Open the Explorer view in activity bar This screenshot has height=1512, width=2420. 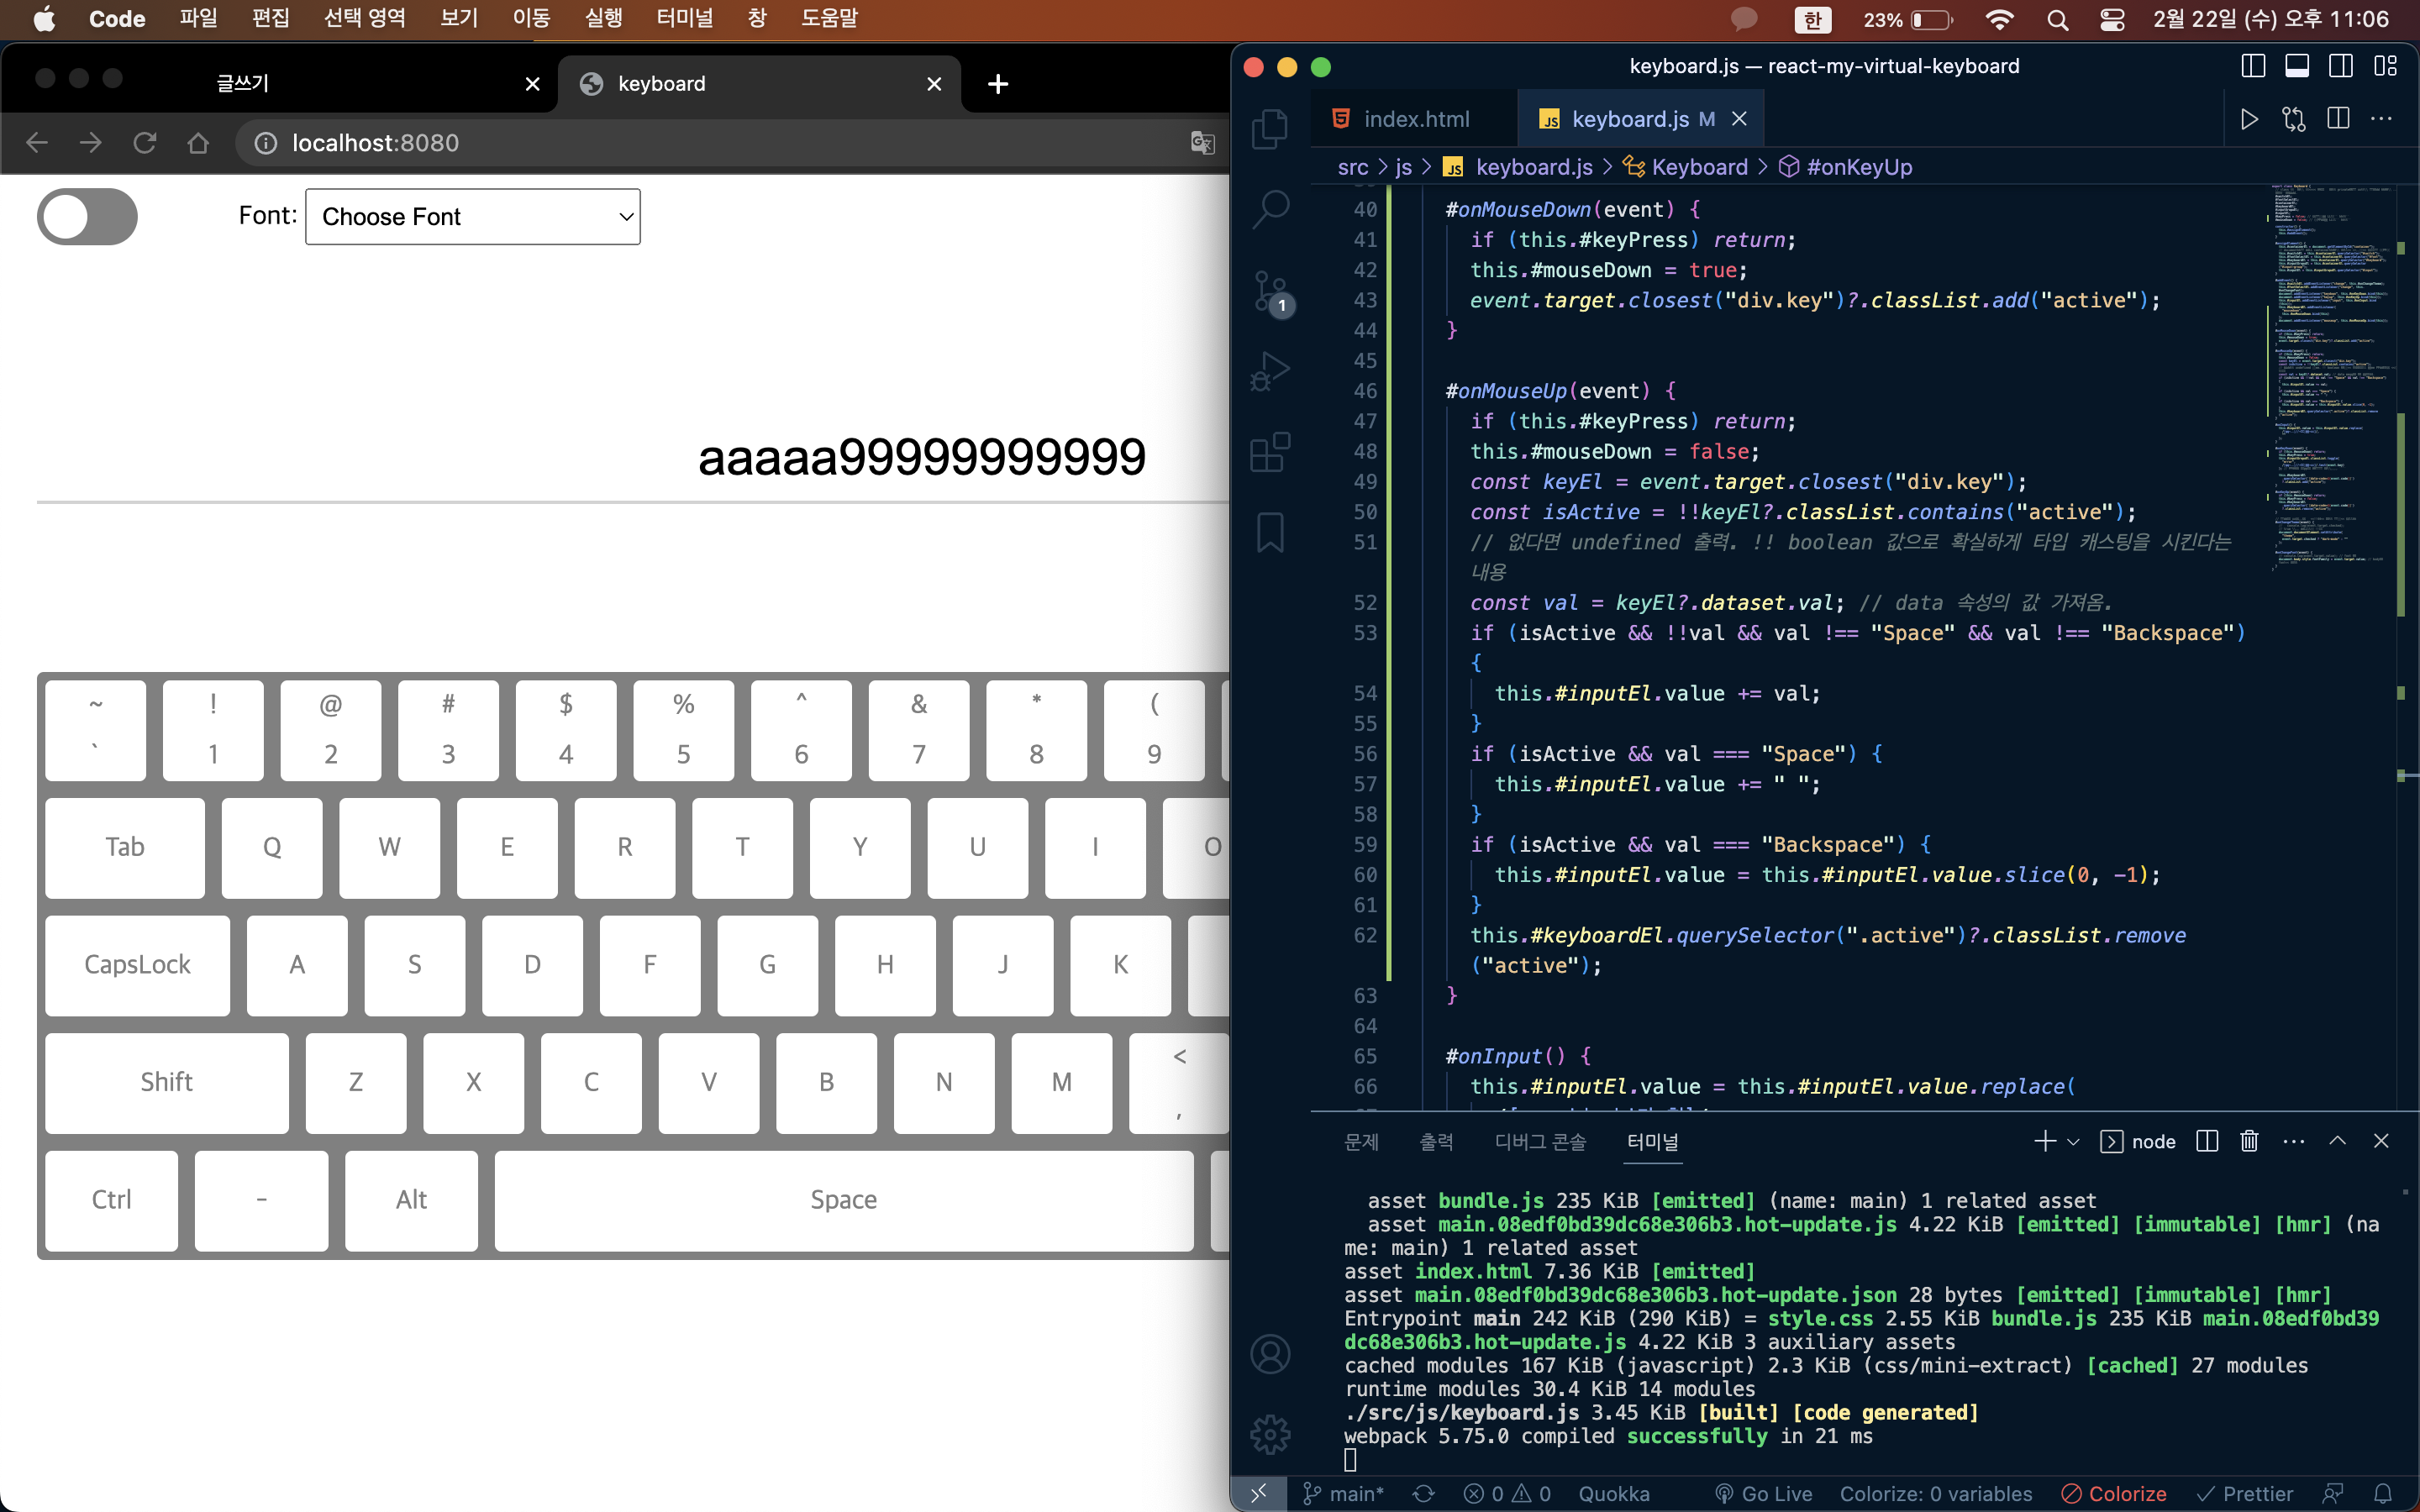coord(1270,129)
